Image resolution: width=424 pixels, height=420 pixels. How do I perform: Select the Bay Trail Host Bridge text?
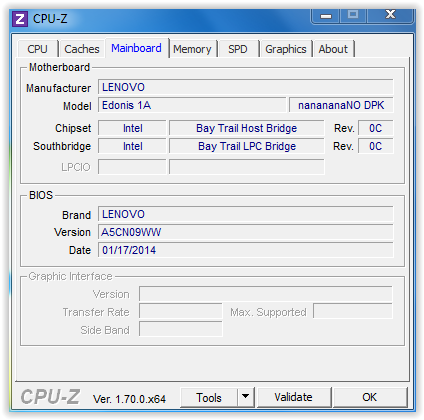coord(246,128)
